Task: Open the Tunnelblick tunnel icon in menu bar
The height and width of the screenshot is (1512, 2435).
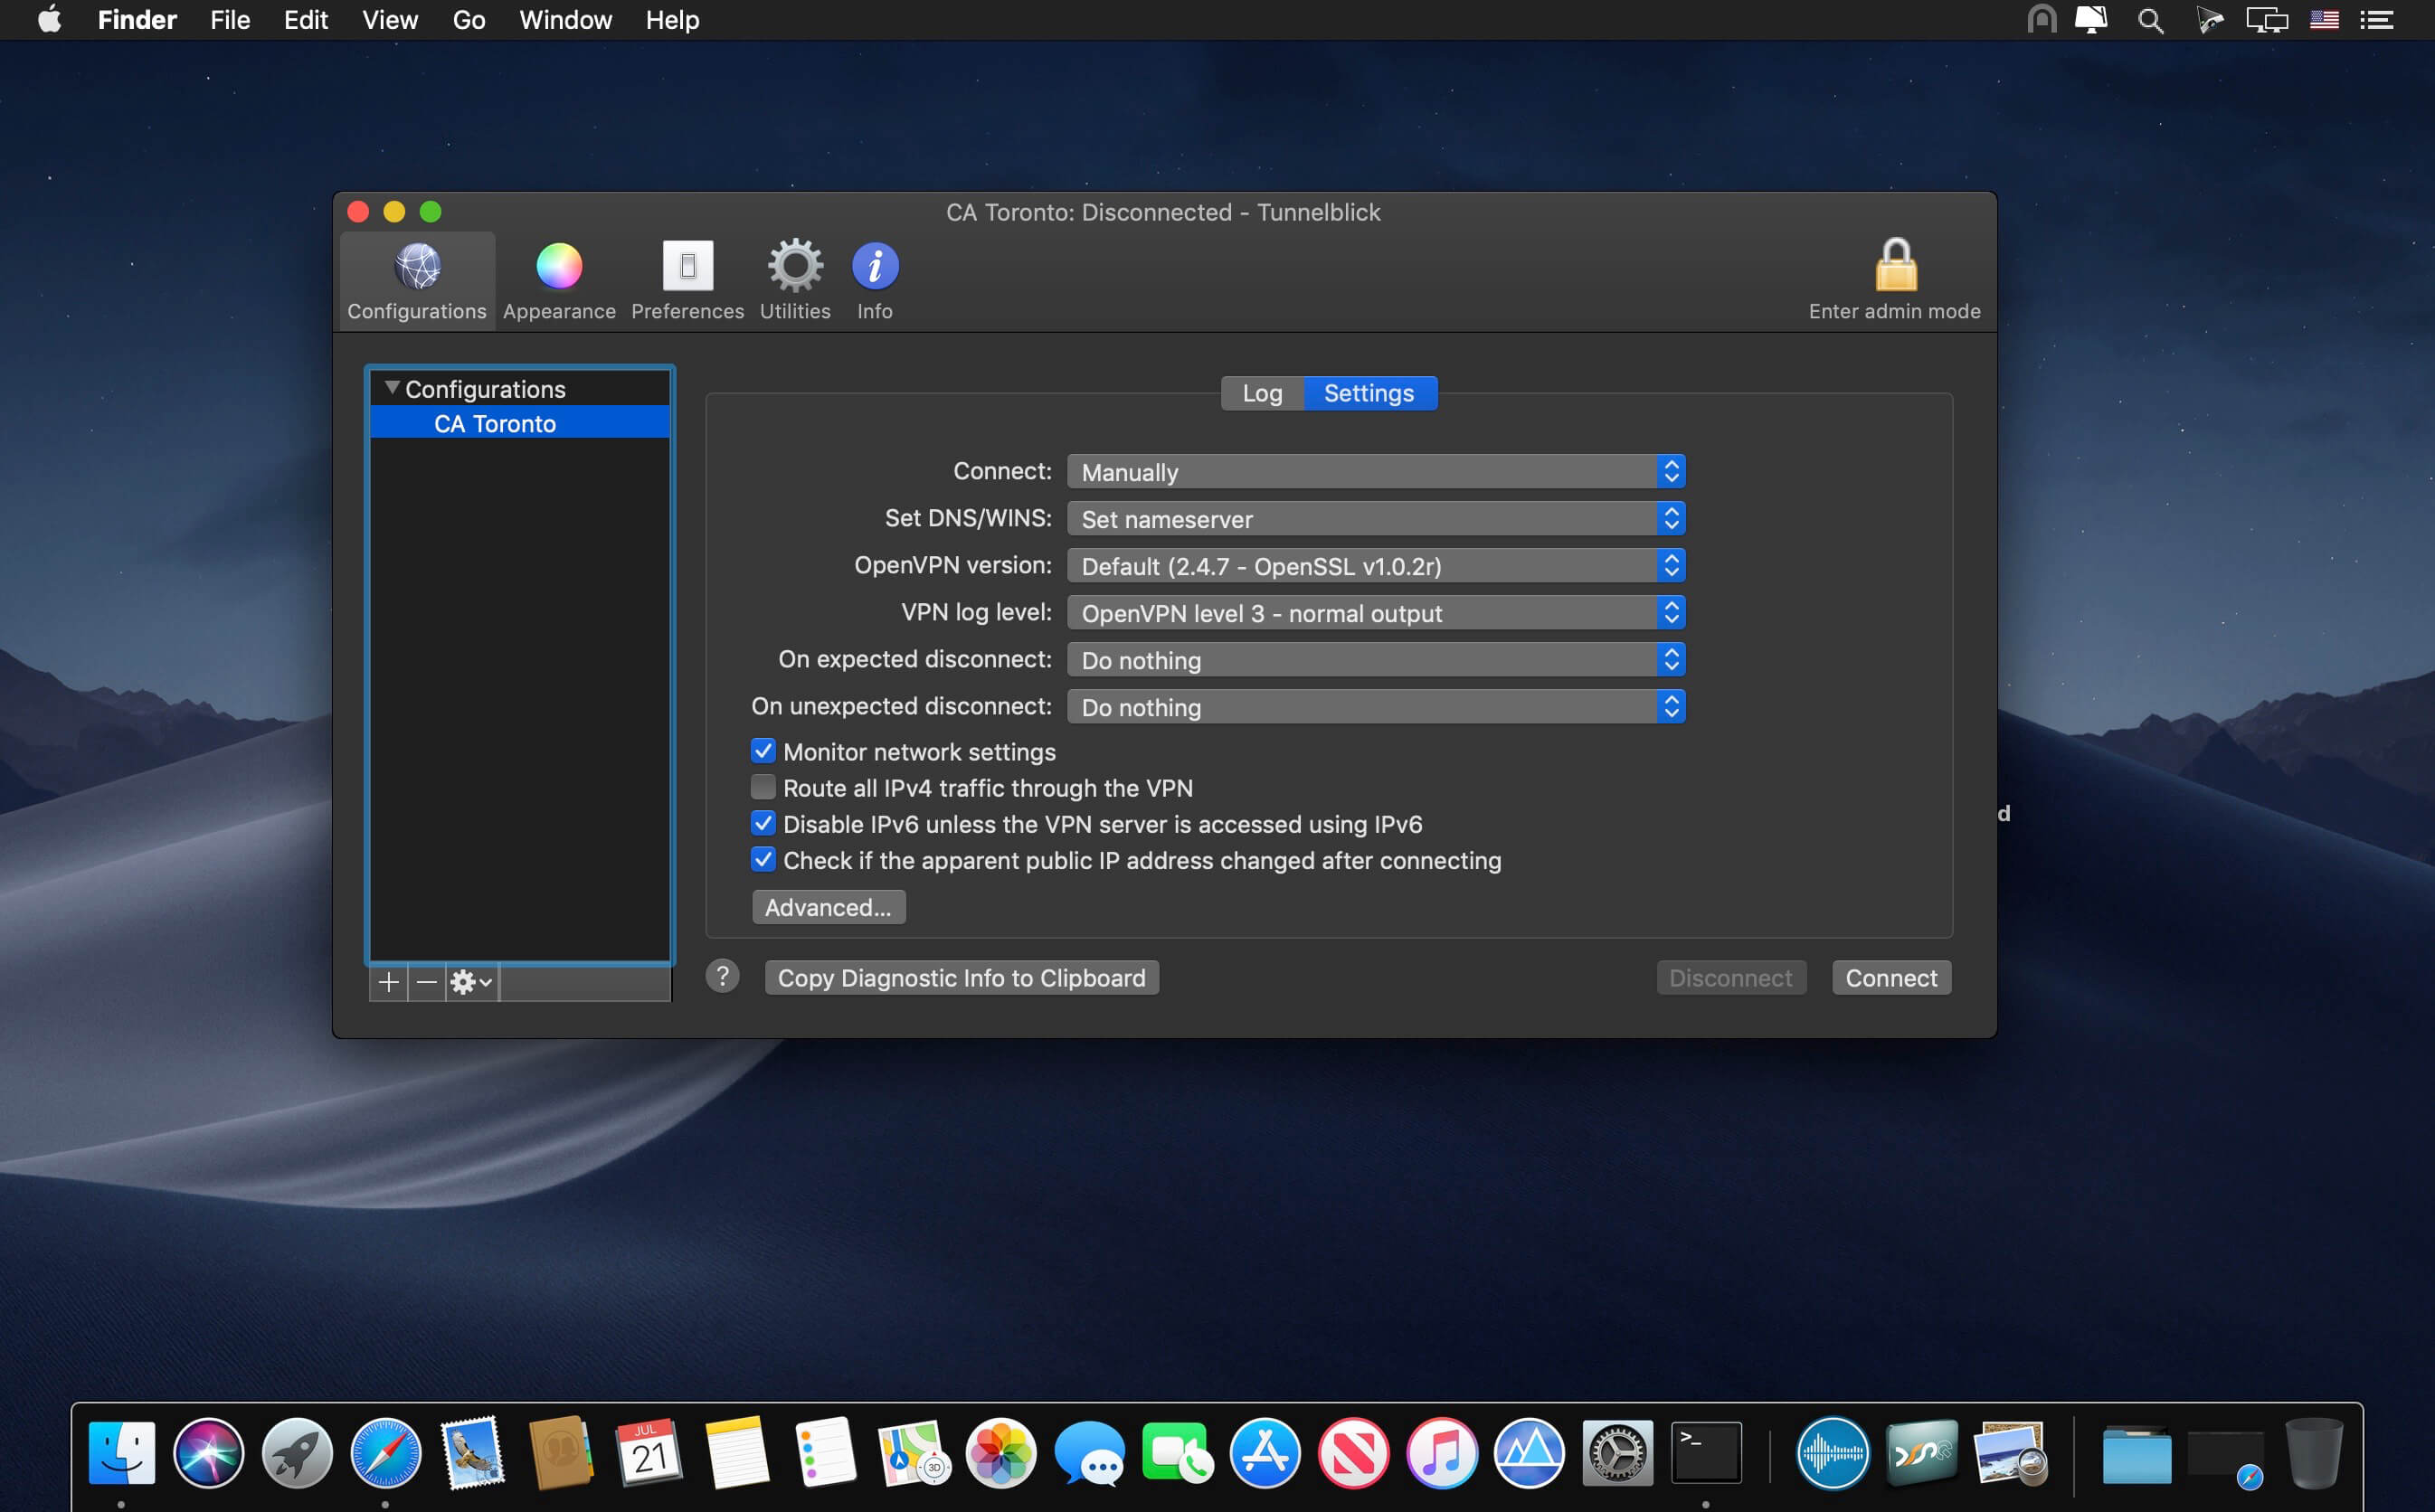Action: pyautogui.click(x=2041, y=20)
